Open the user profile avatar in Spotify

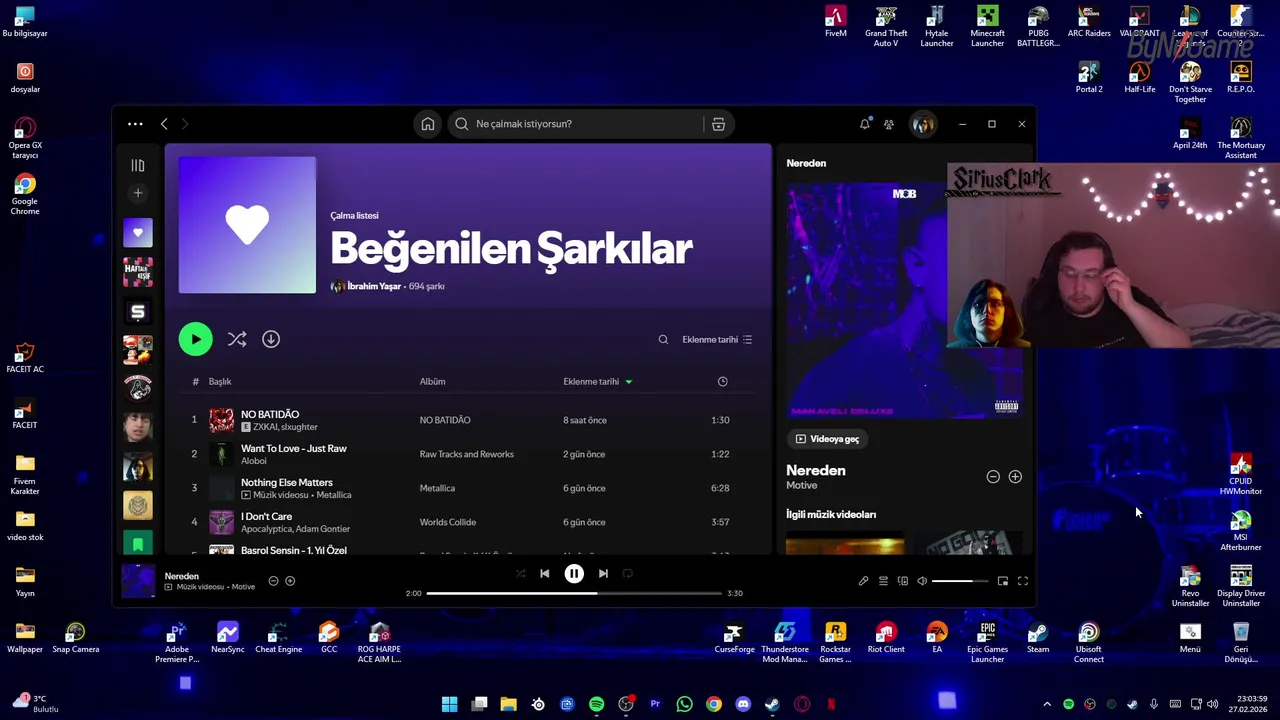922,124
